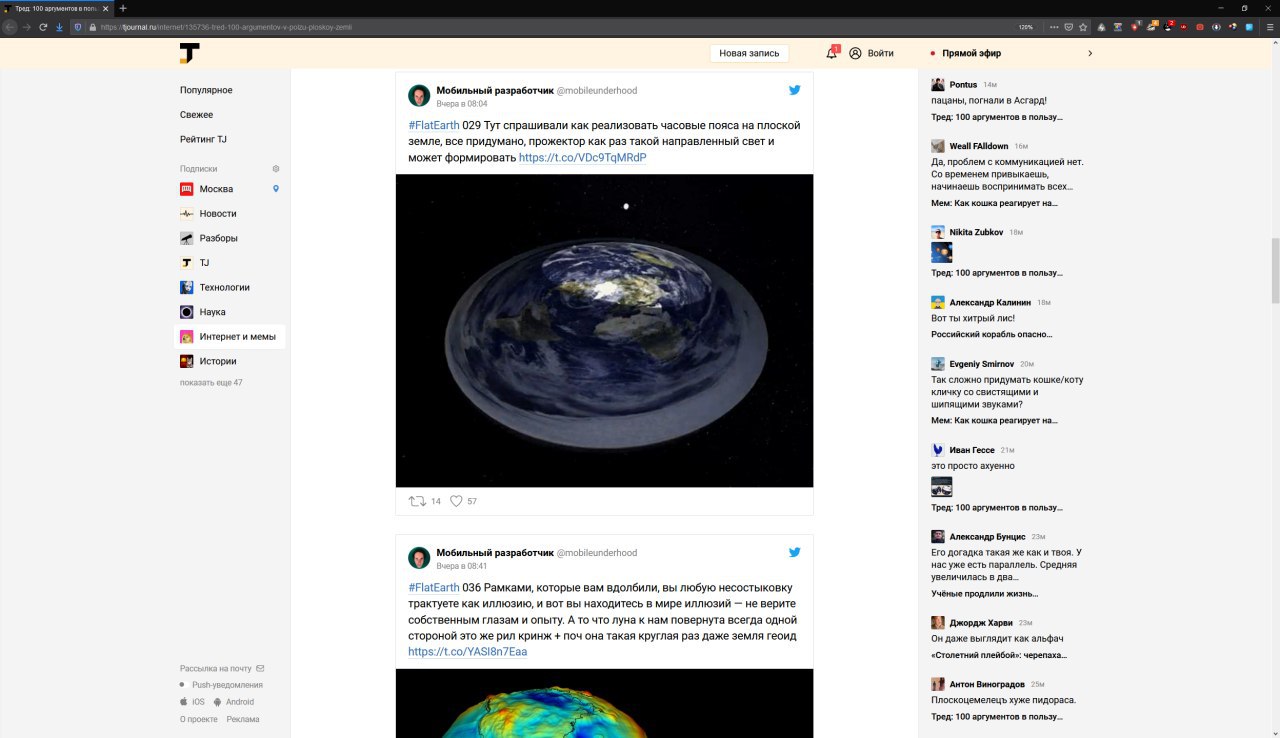
Task: Open Evgeniy Smirnov's profile in the feed
Action: 982,364
